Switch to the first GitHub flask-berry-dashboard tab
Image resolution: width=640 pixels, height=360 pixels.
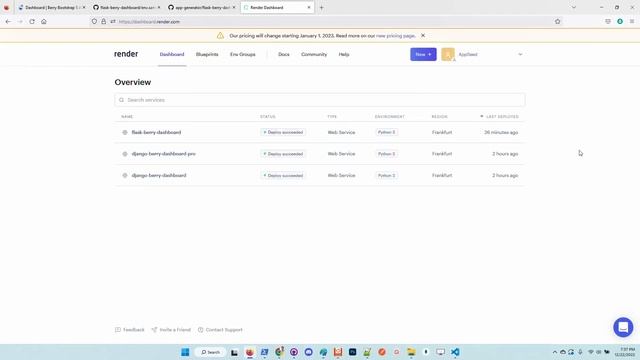(x=126, y=7)
